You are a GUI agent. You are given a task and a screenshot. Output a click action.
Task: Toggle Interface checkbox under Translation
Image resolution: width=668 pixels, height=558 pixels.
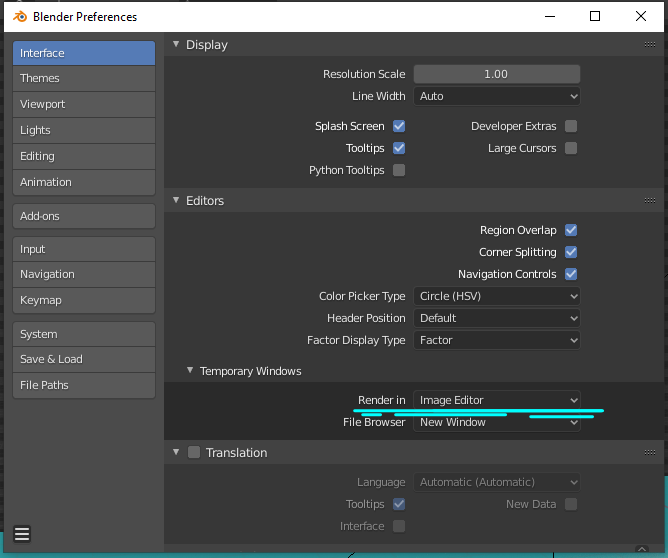[x=399, y=526]
